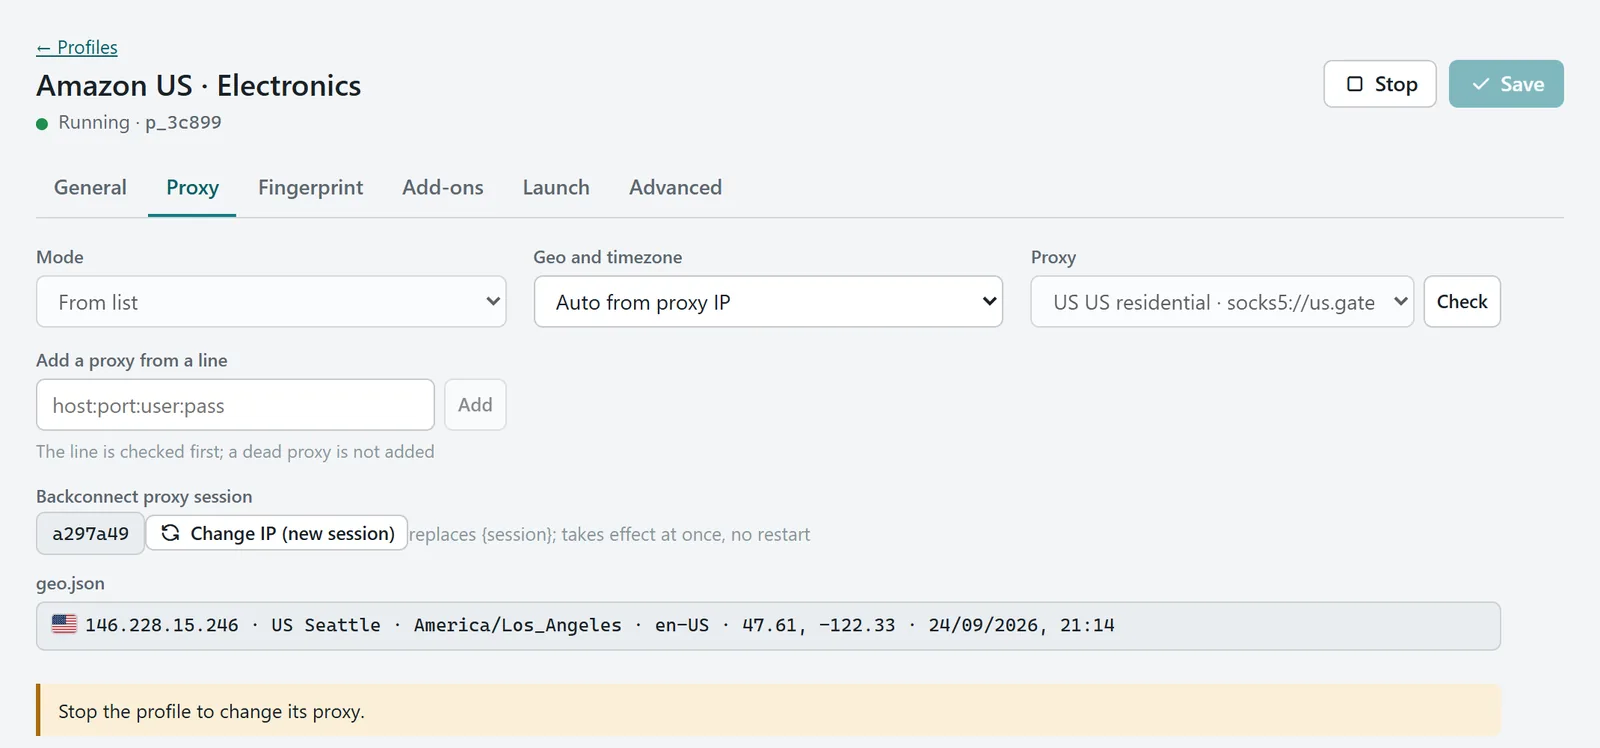The height and width of the screenshot is (748, 1600).
Task: Click the Save button
Action: [1506, 84]
